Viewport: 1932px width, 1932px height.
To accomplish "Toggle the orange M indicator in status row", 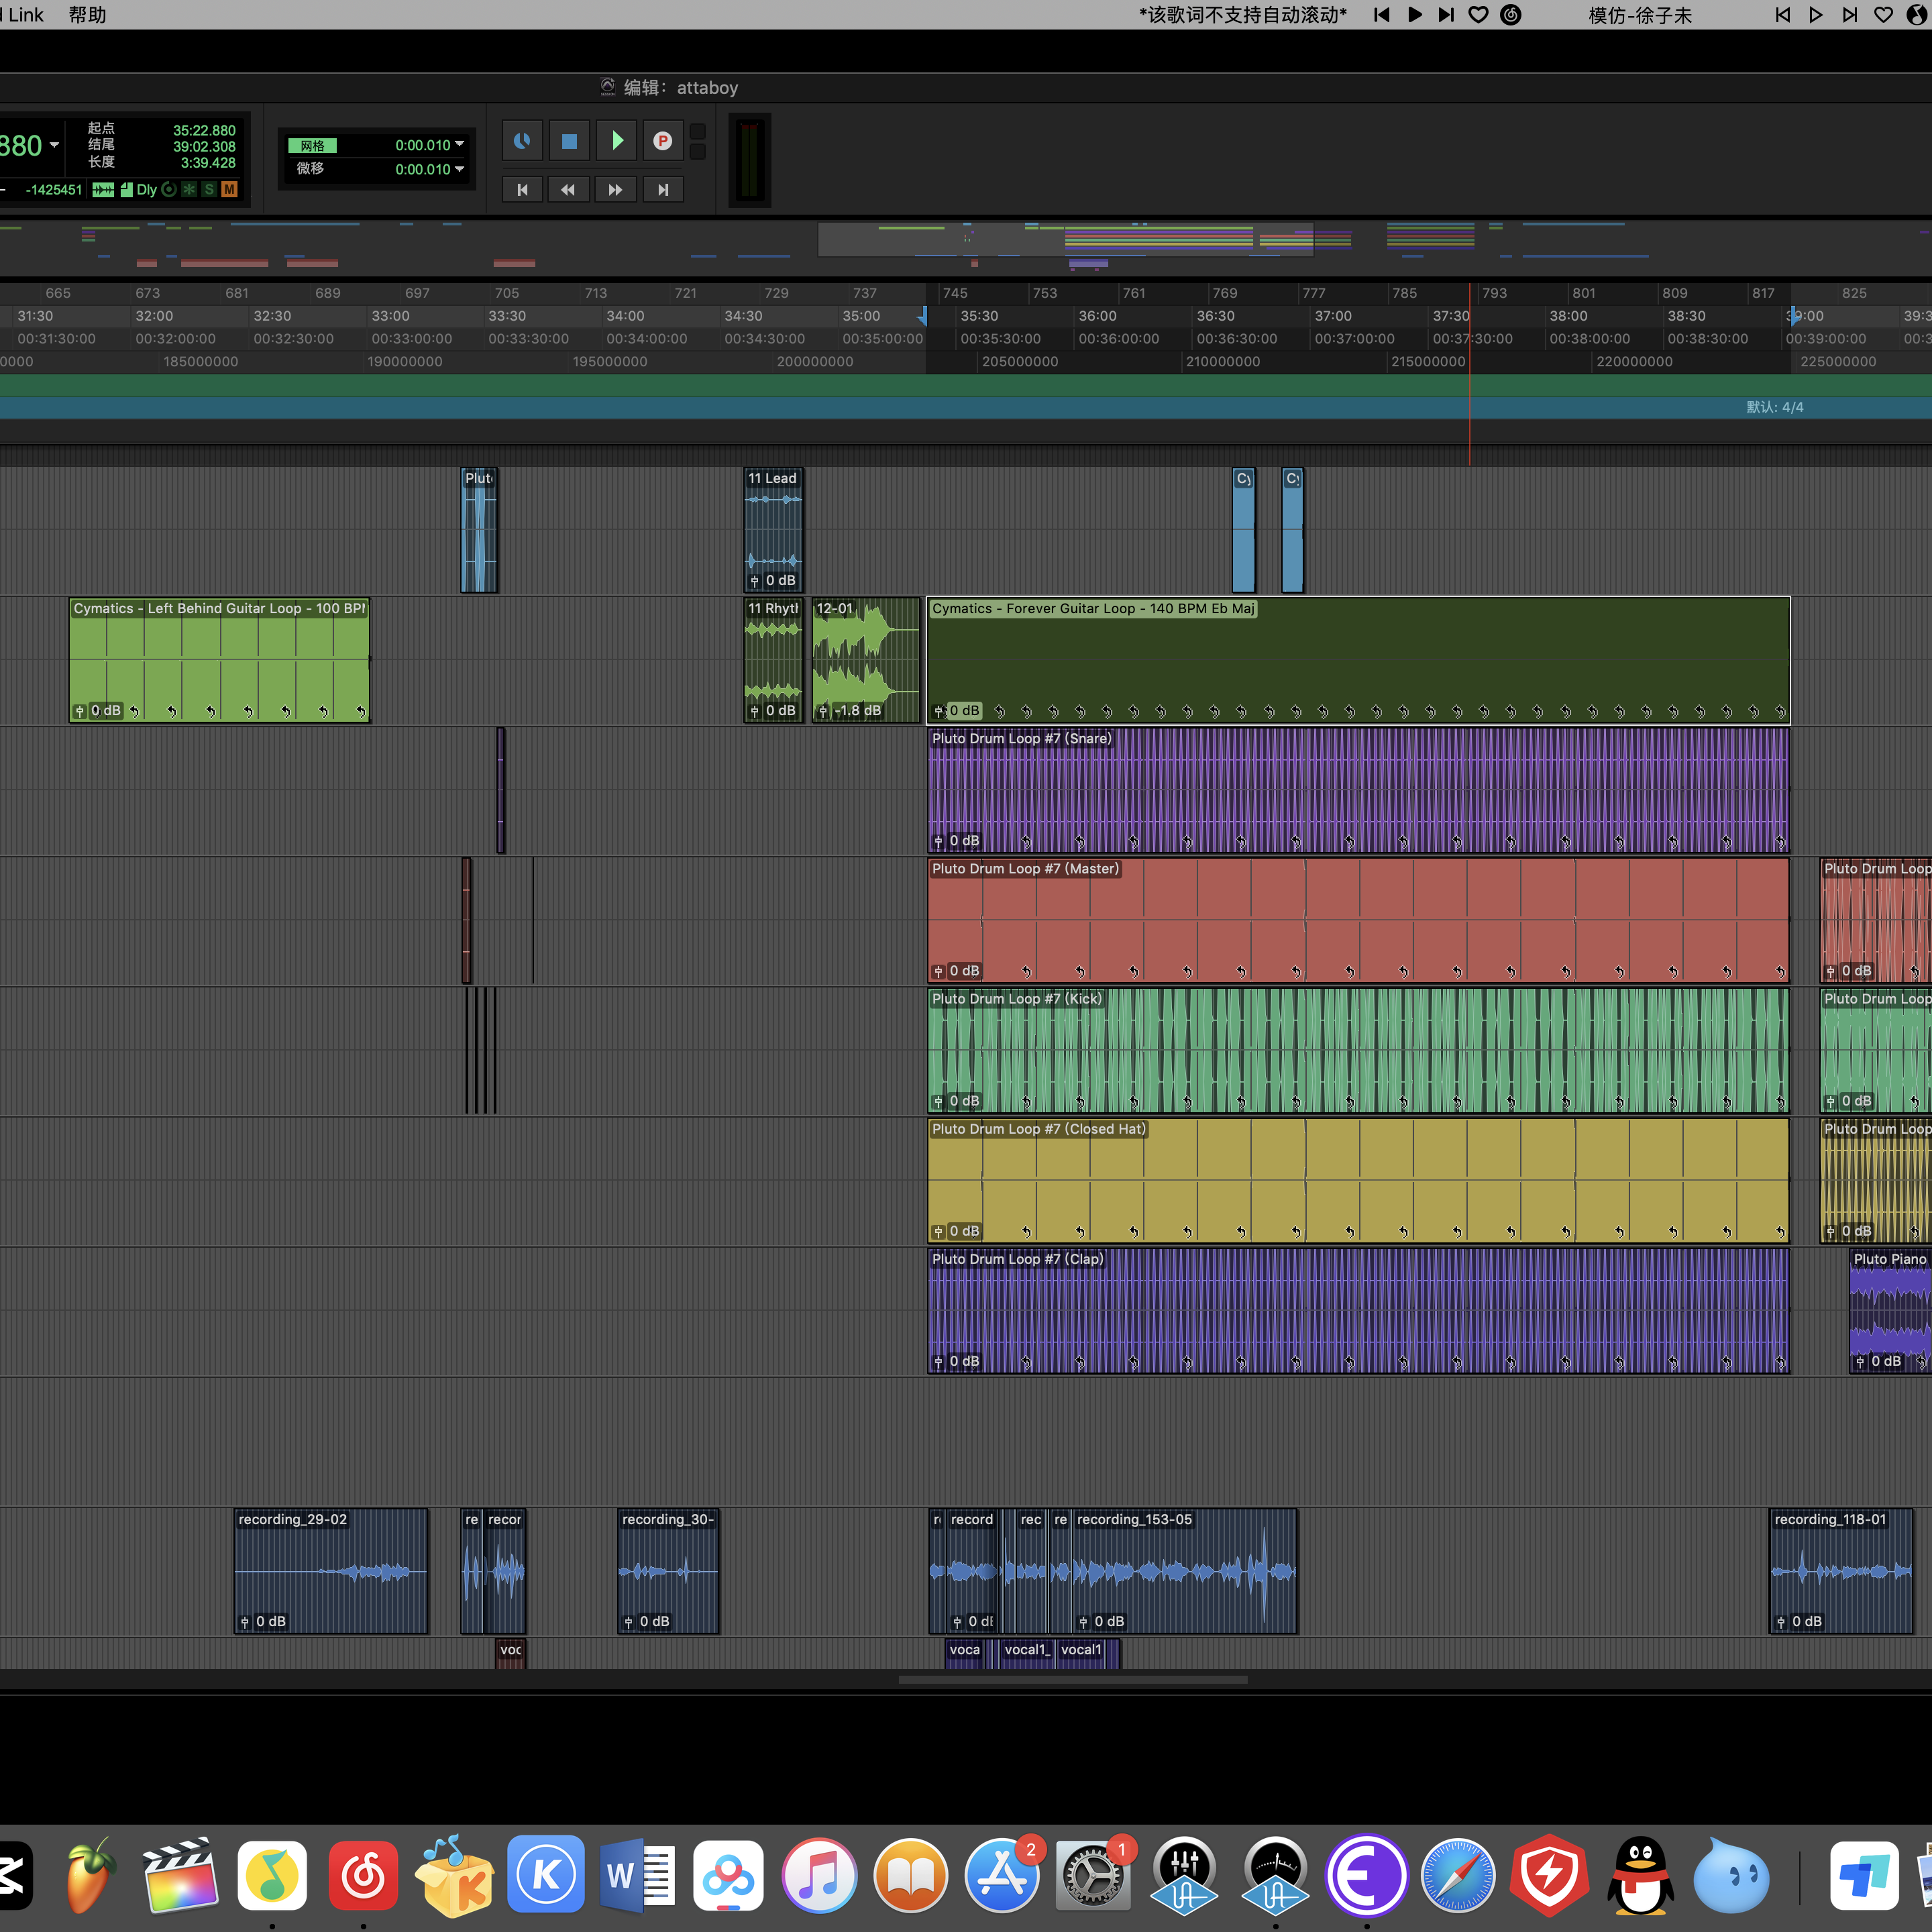I will 230,189.
